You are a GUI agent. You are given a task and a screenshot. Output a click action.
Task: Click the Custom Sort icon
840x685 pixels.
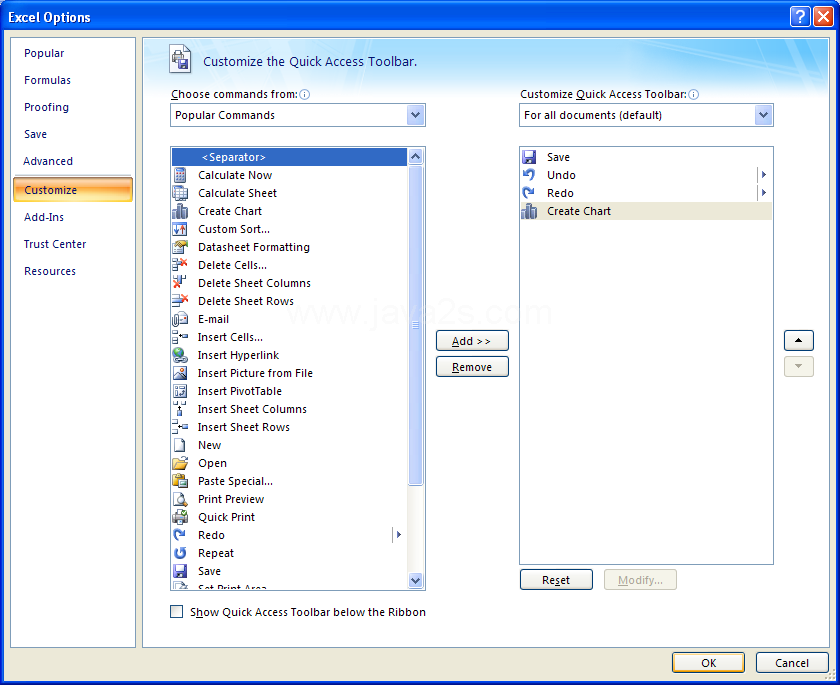180,229
